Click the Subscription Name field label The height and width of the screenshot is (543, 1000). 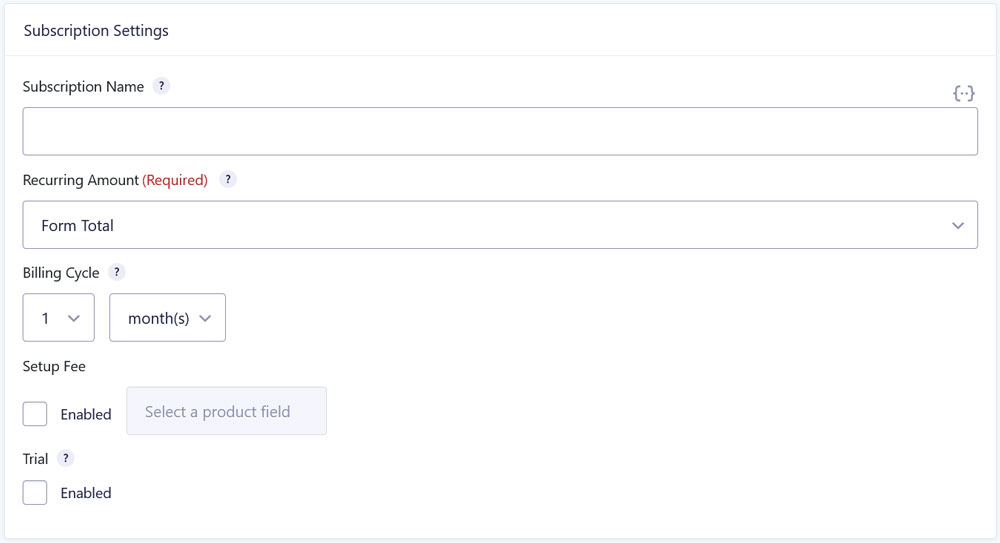click(x=84, y=87)
